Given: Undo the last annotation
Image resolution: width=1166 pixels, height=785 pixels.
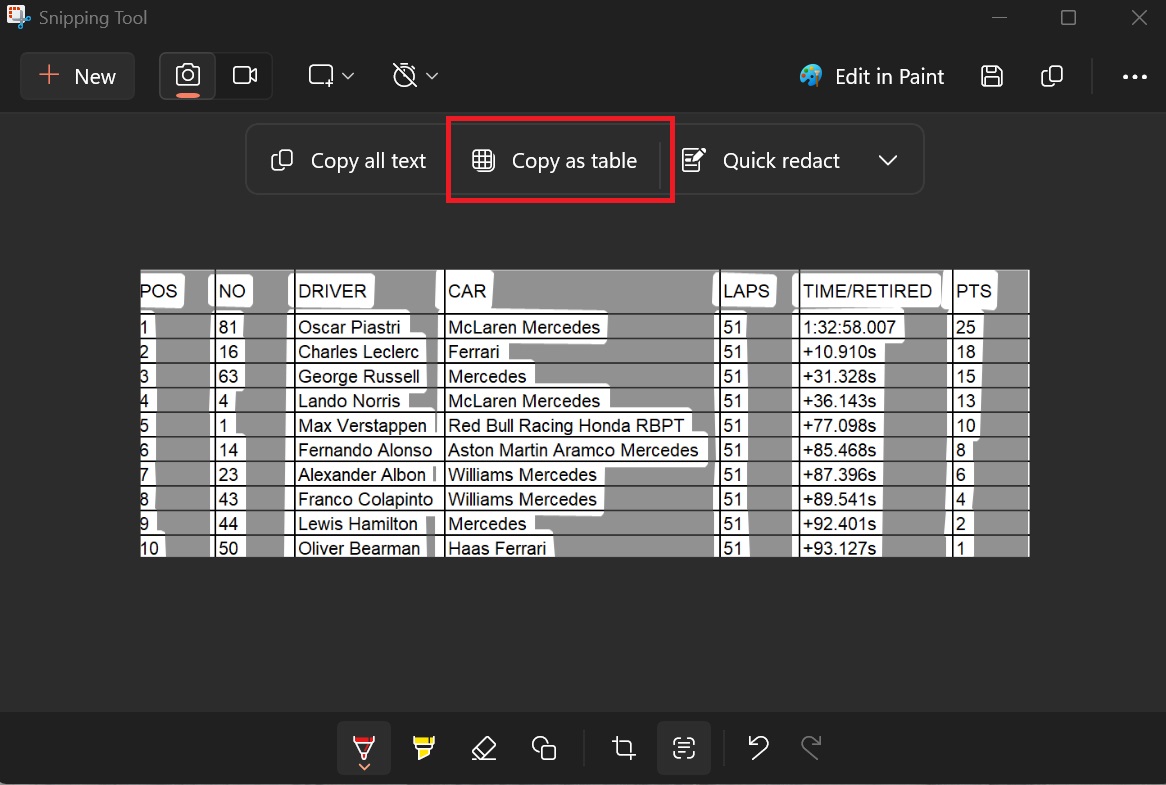Looking at the screenshot, I should click(757, 747).
